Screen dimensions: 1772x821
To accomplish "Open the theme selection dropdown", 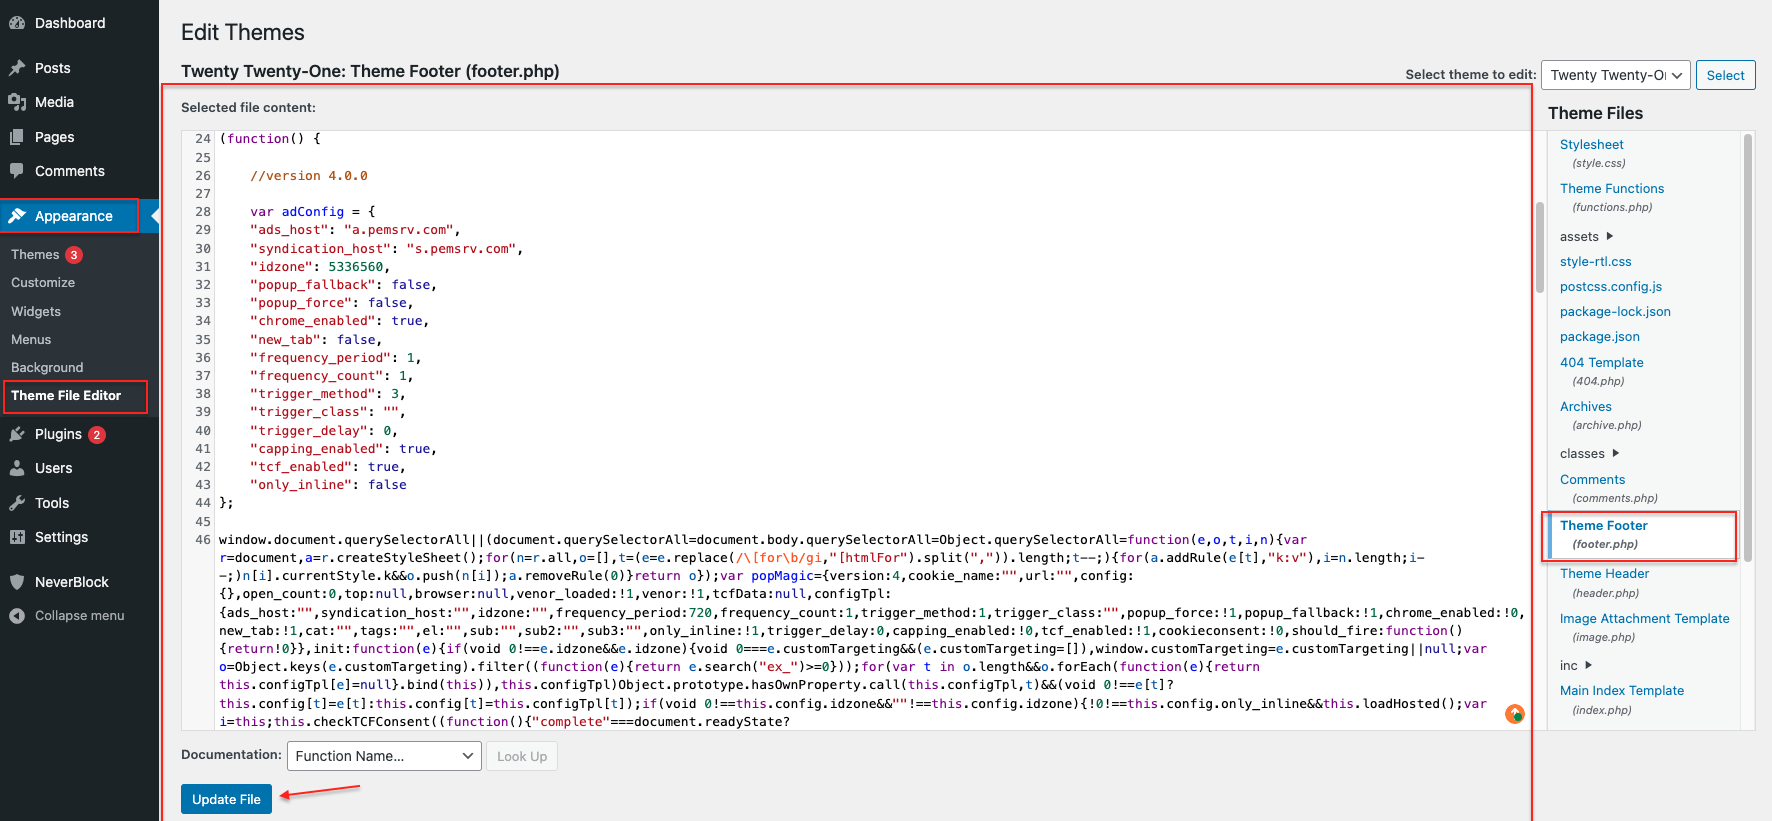I will tap(1616, 75).
